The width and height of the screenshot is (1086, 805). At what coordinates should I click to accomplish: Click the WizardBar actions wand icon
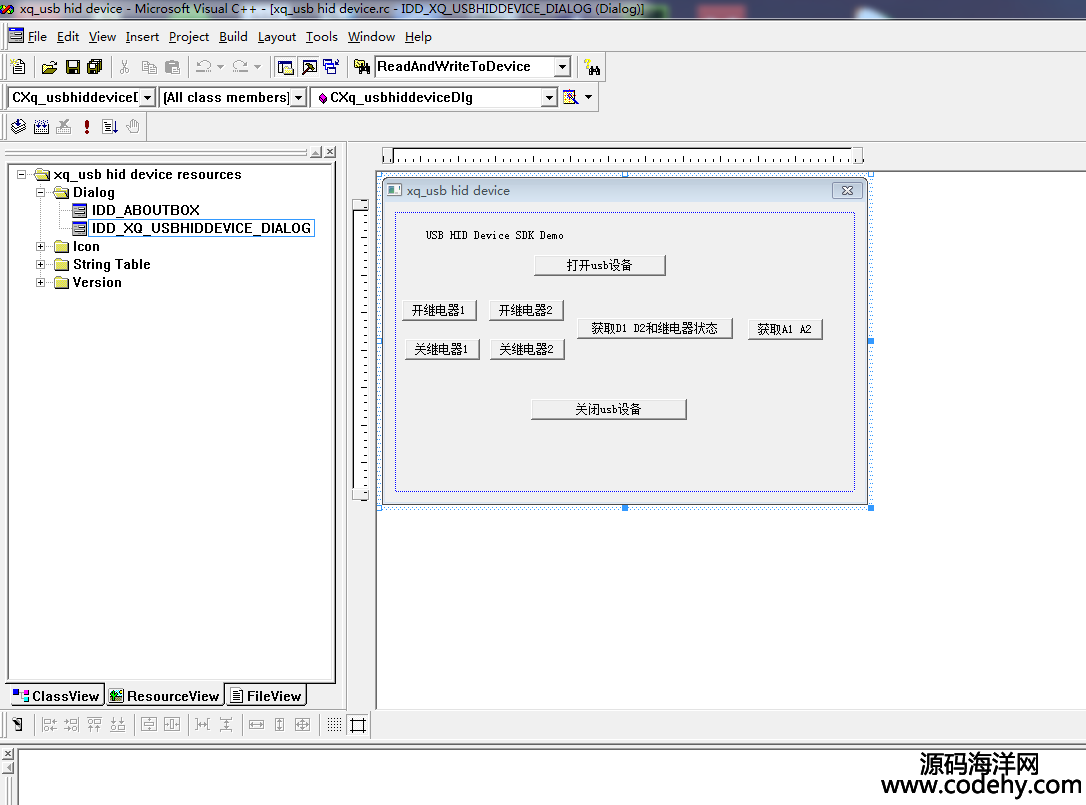[570, 97]
